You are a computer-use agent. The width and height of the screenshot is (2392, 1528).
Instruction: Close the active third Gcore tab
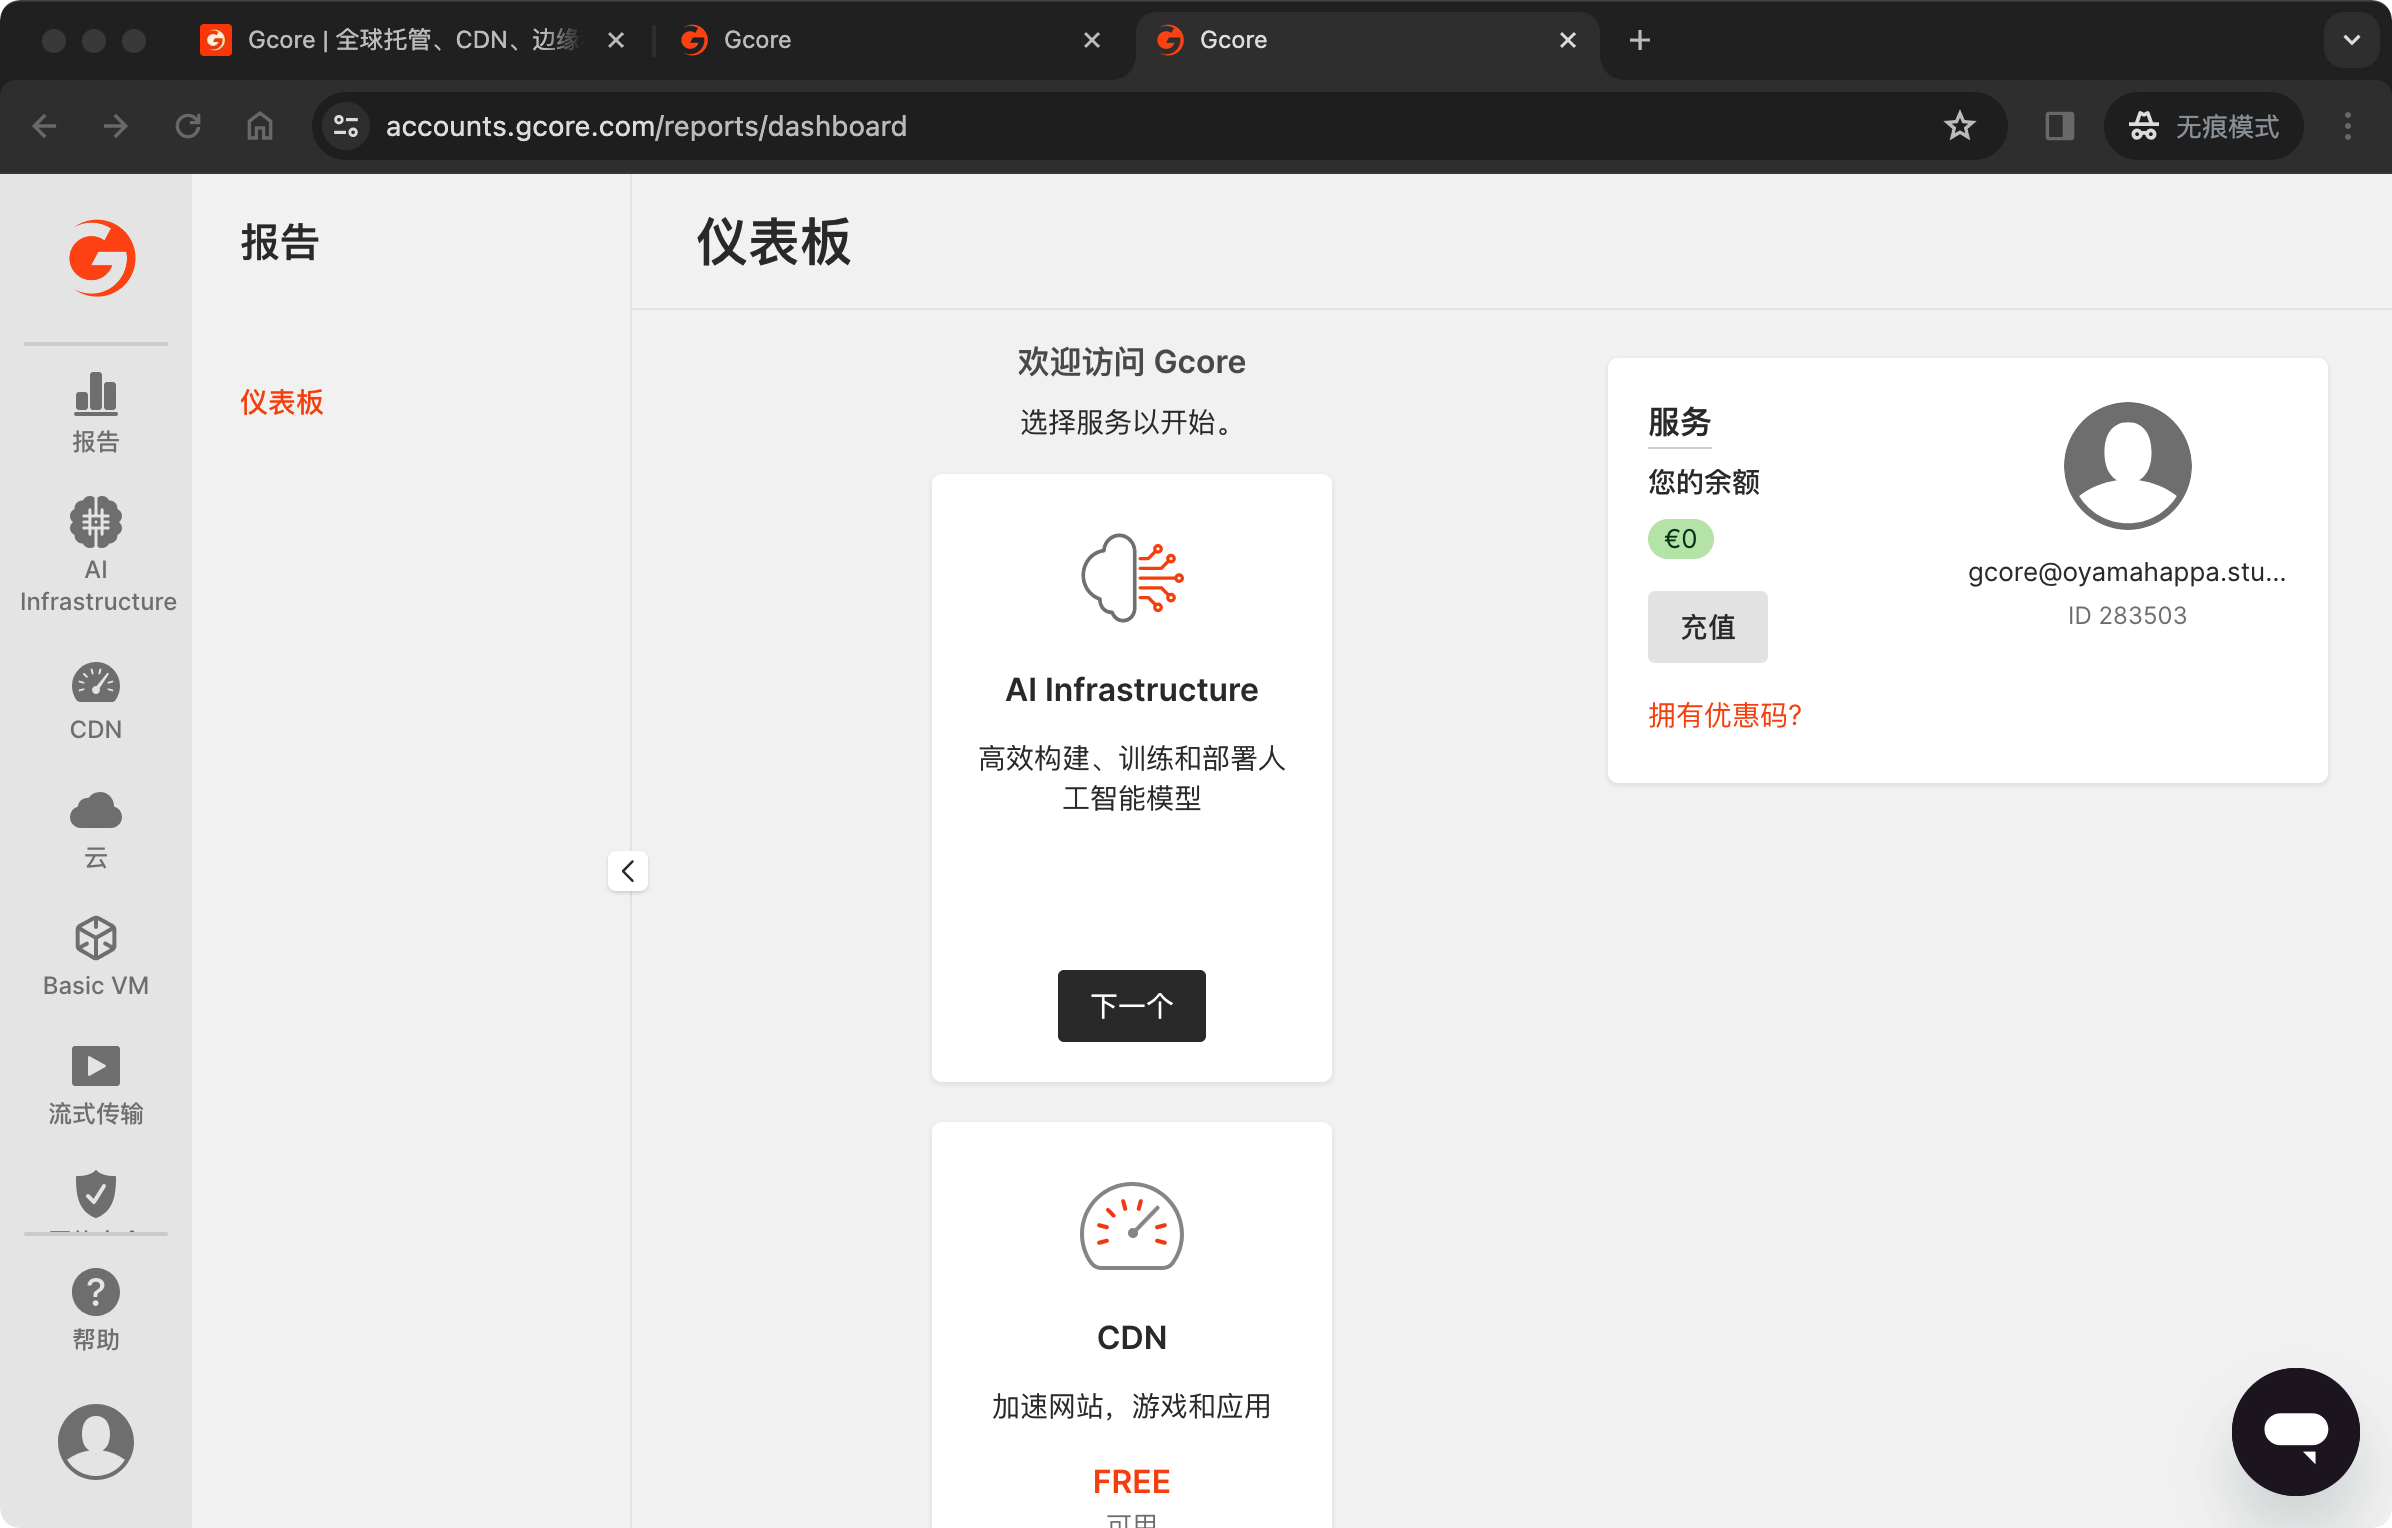pos(1568,40)
